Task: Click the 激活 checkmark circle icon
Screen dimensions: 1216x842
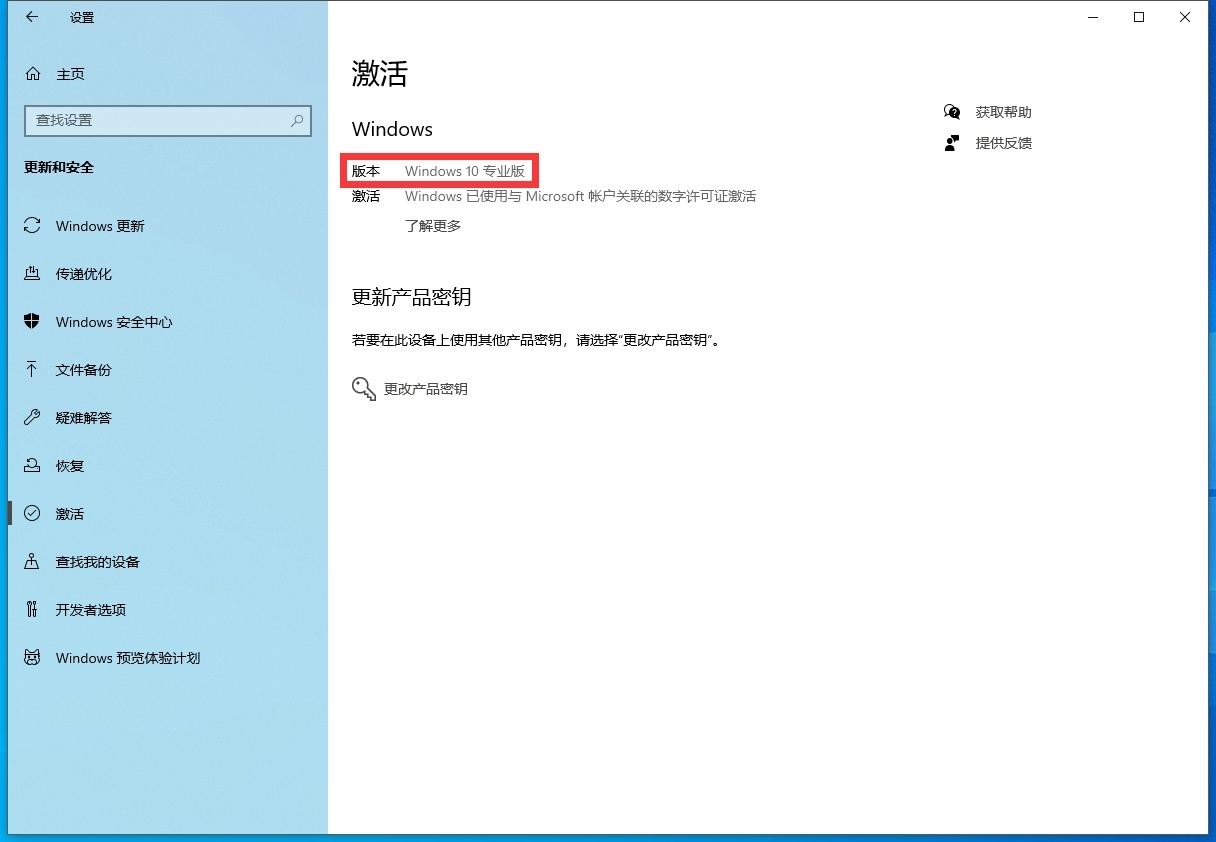Action: click(32, 514)
